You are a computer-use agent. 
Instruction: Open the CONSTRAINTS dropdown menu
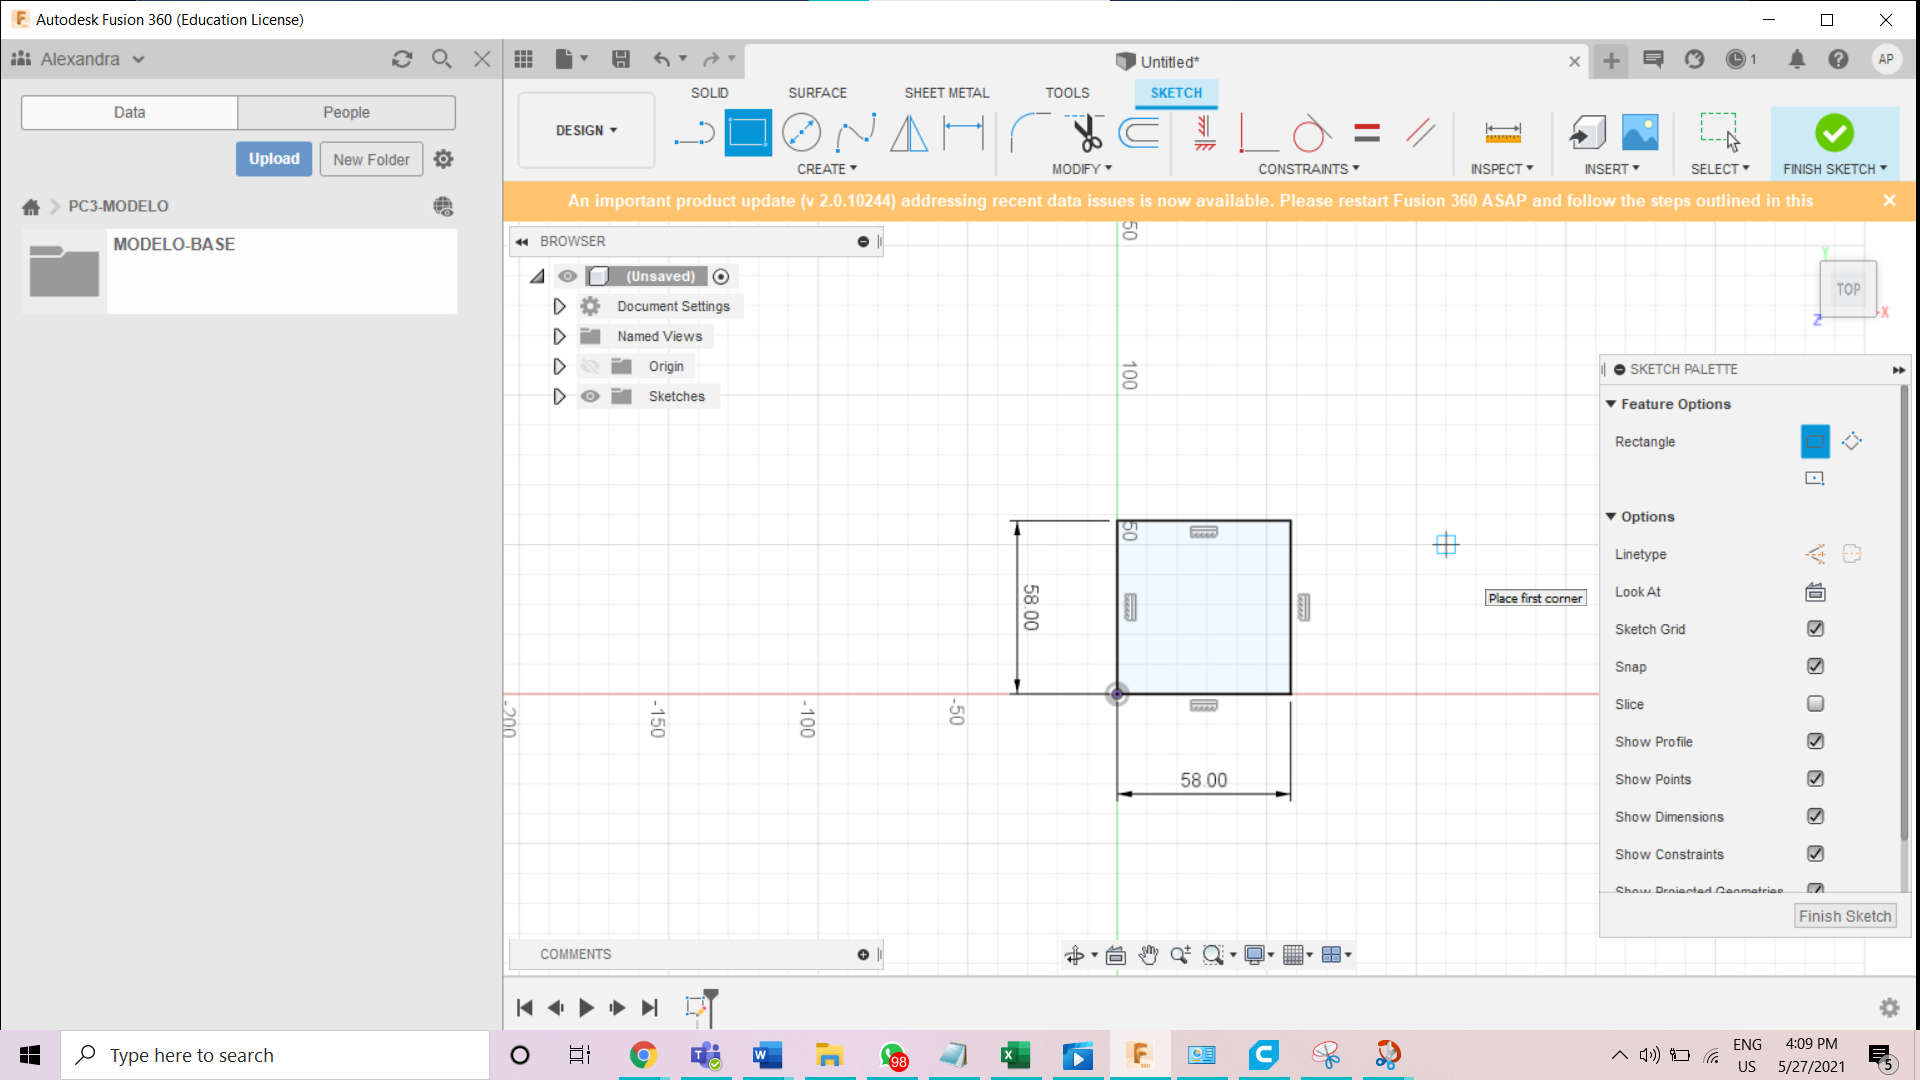pyautogui.click(x=1309, y=169)
